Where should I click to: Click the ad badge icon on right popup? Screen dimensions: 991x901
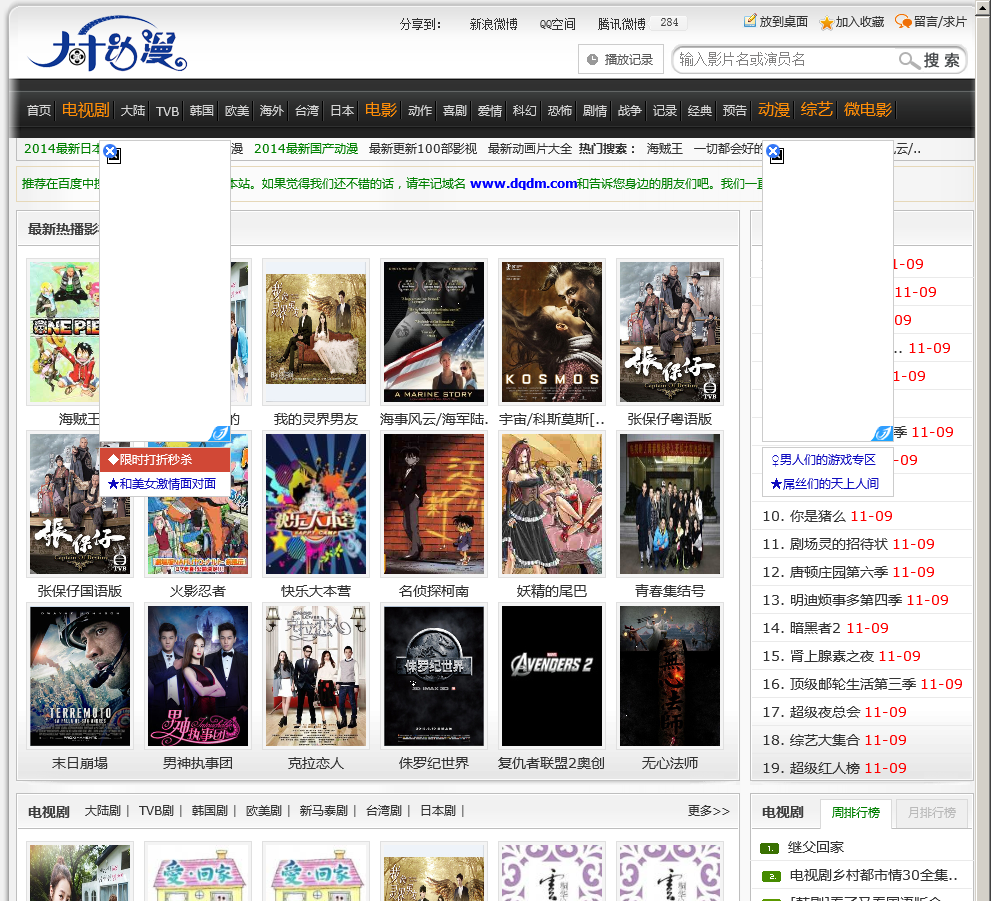tap(882, 433)
